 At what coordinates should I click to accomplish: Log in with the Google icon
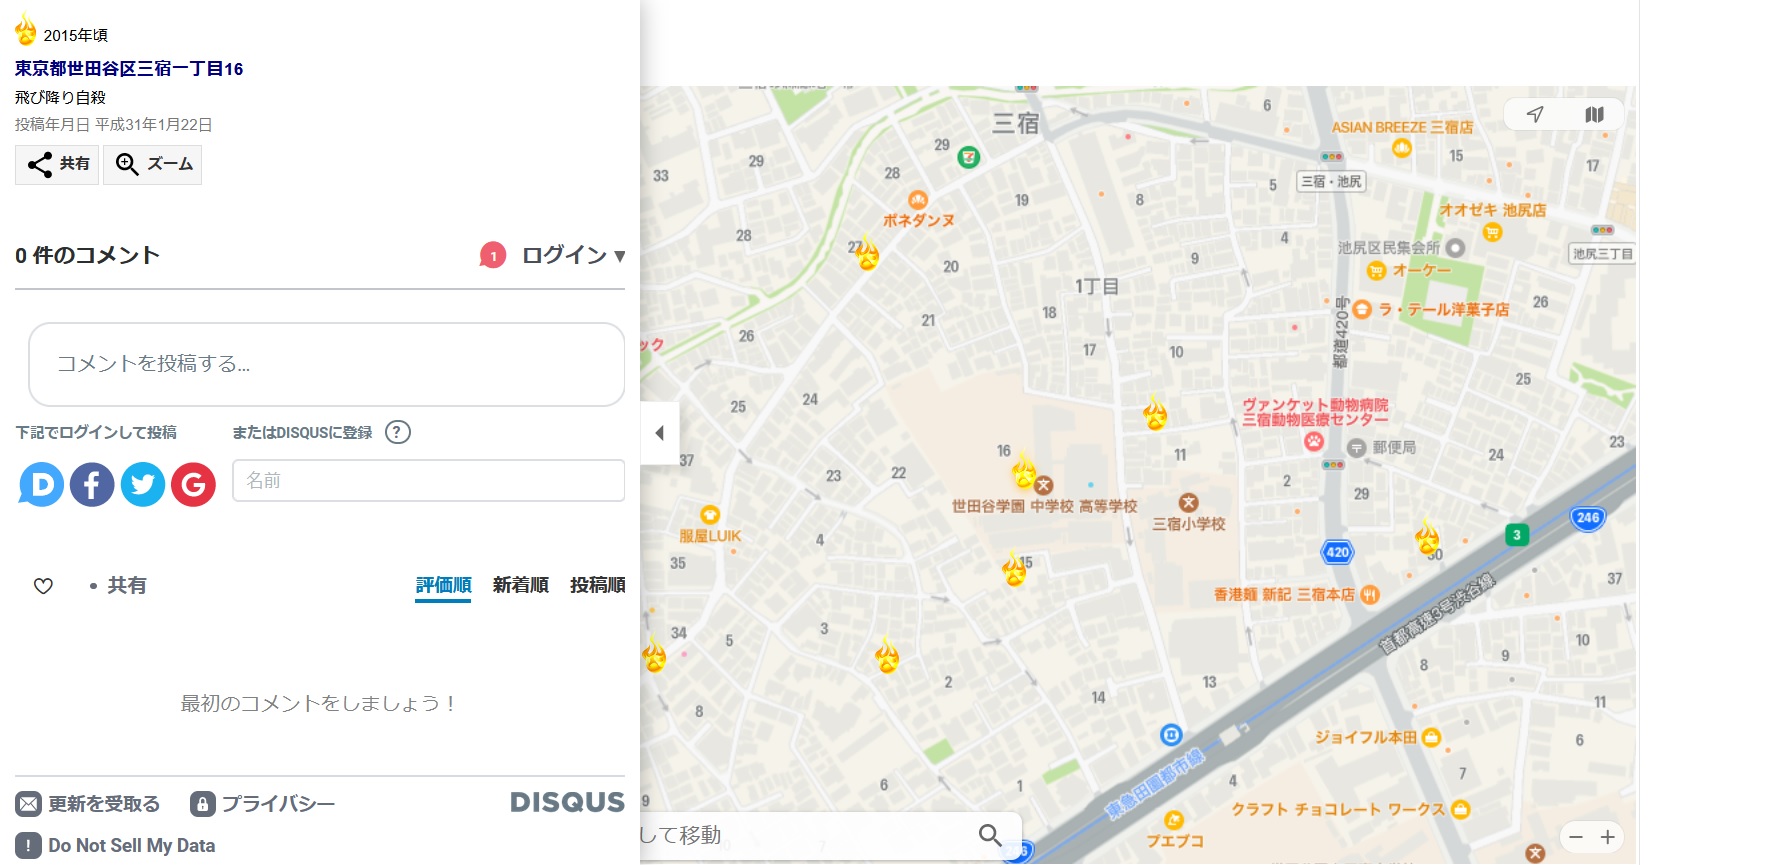(194, 485)
